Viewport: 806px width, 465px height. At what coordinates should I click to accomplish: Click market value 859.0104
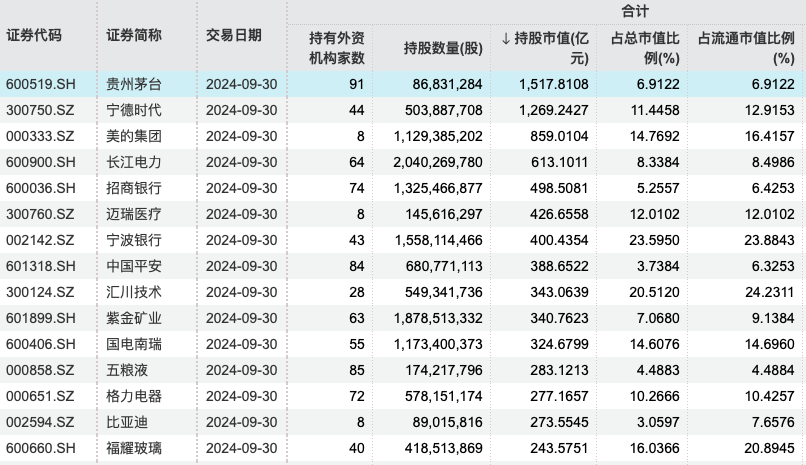pyautogui.click(x=559, y=136)
